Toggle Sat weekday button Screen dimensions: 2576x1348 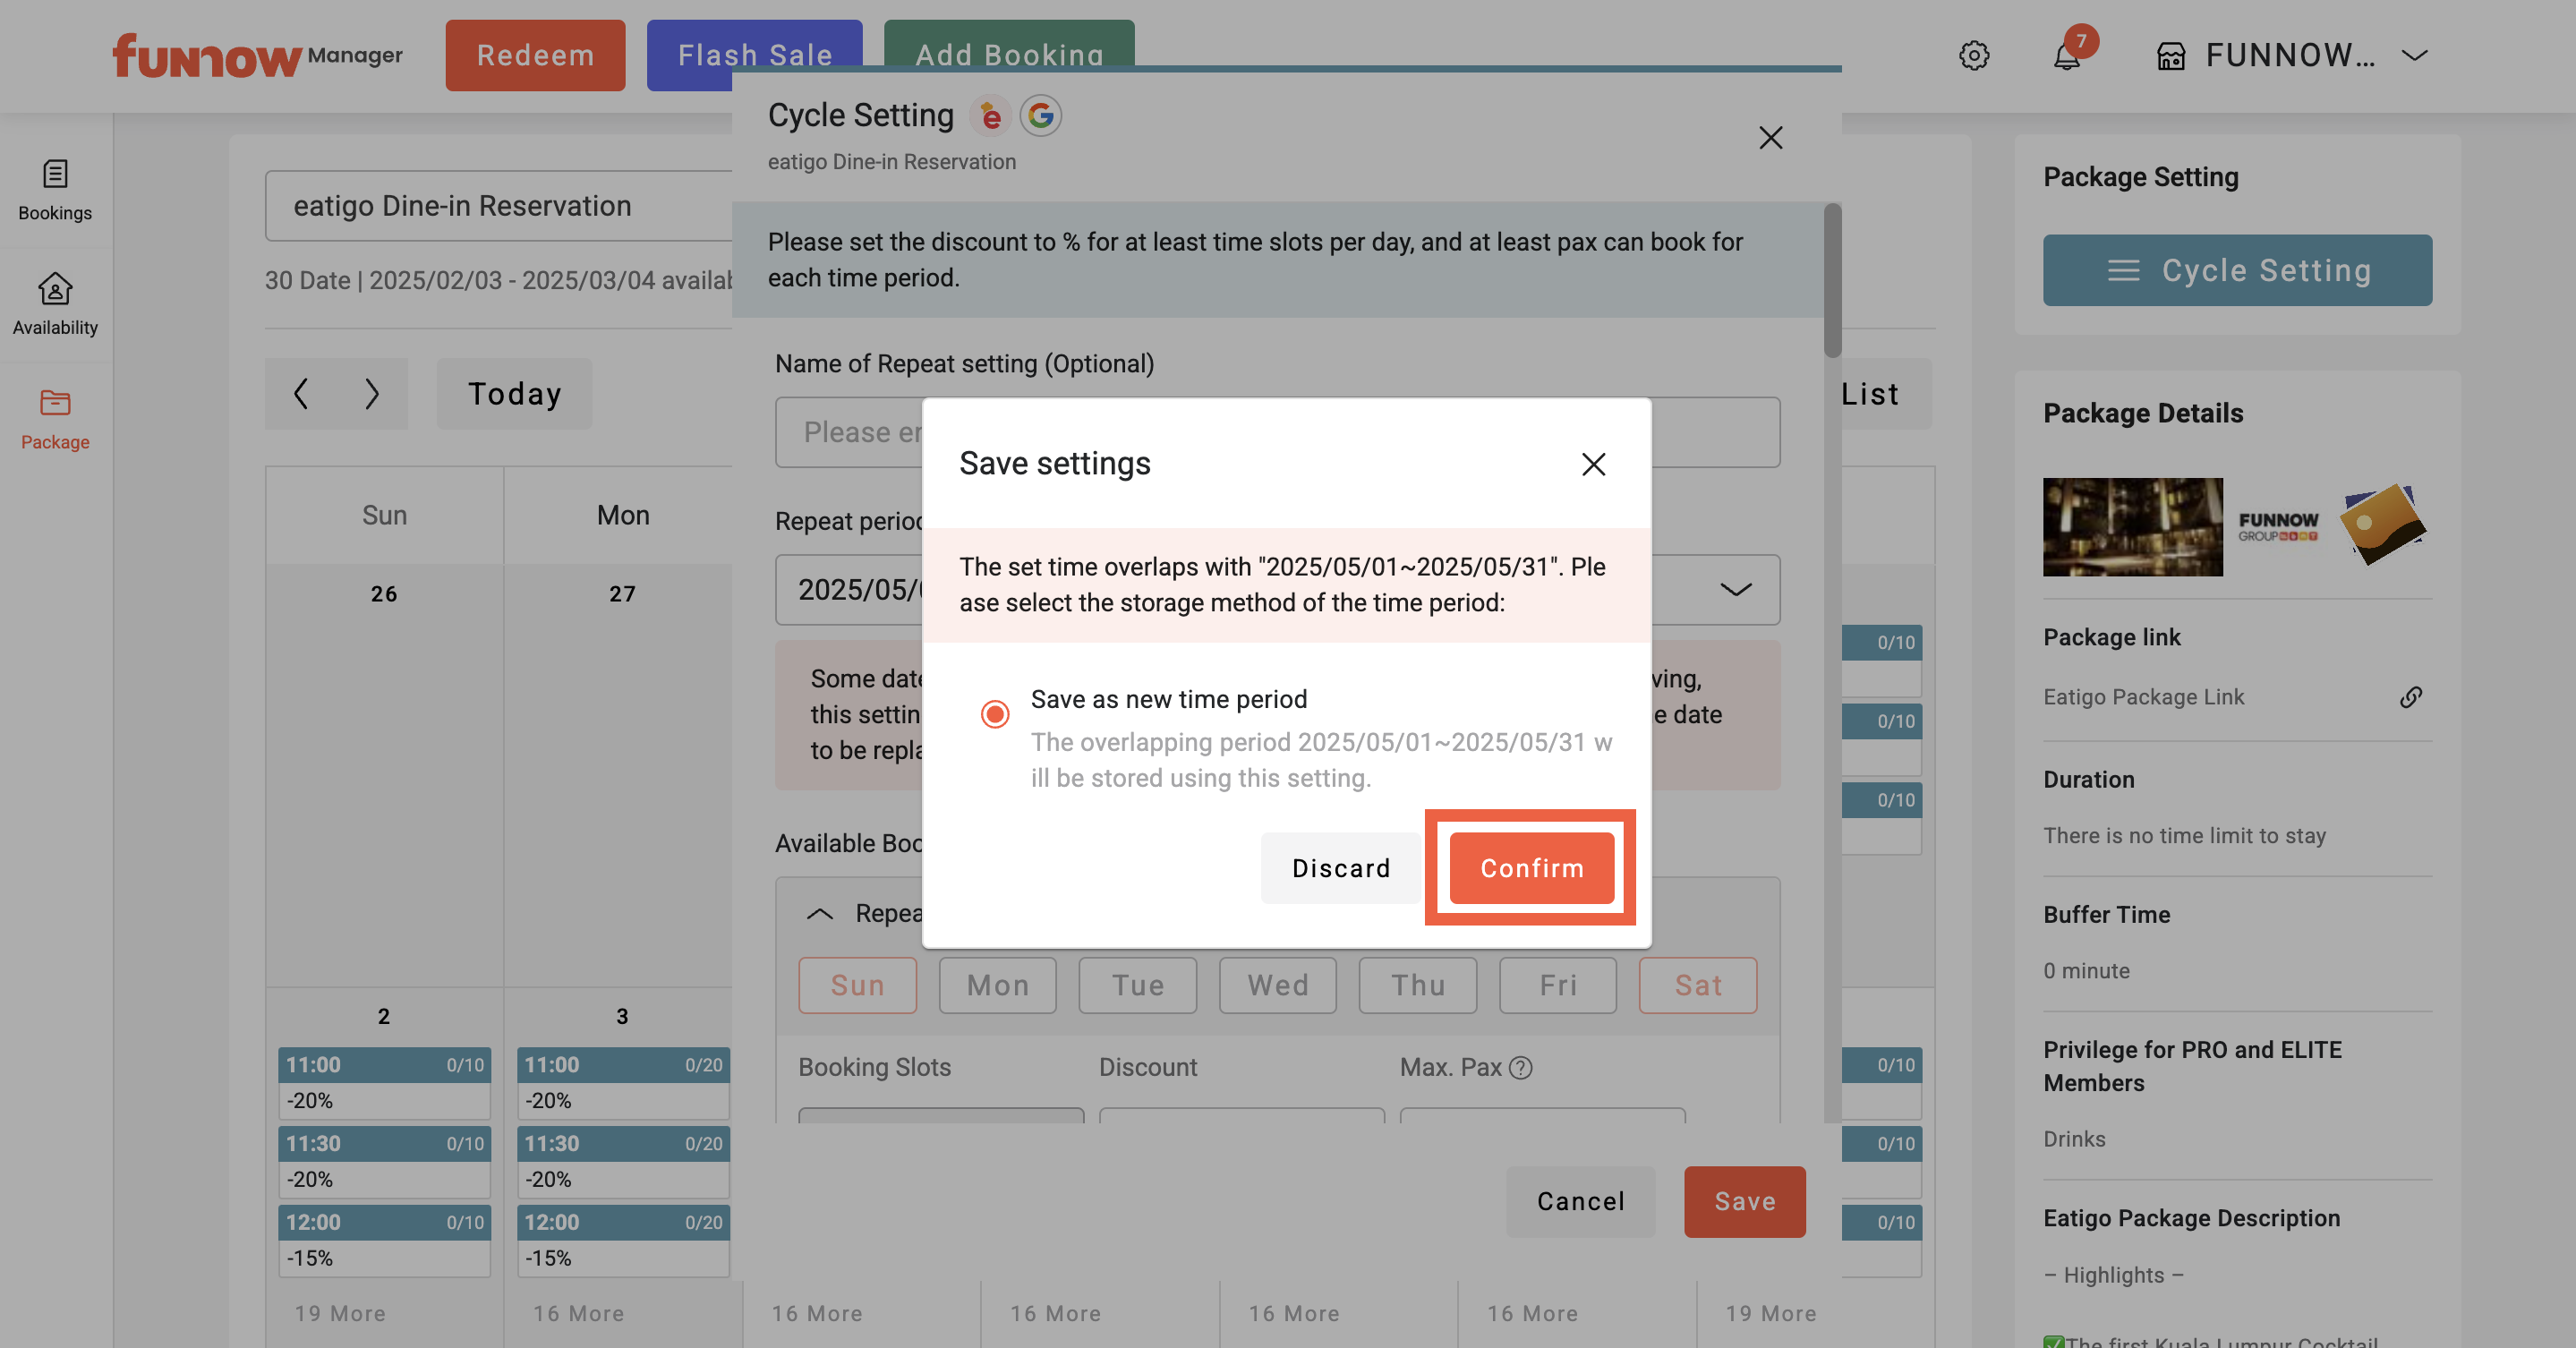1697,986
